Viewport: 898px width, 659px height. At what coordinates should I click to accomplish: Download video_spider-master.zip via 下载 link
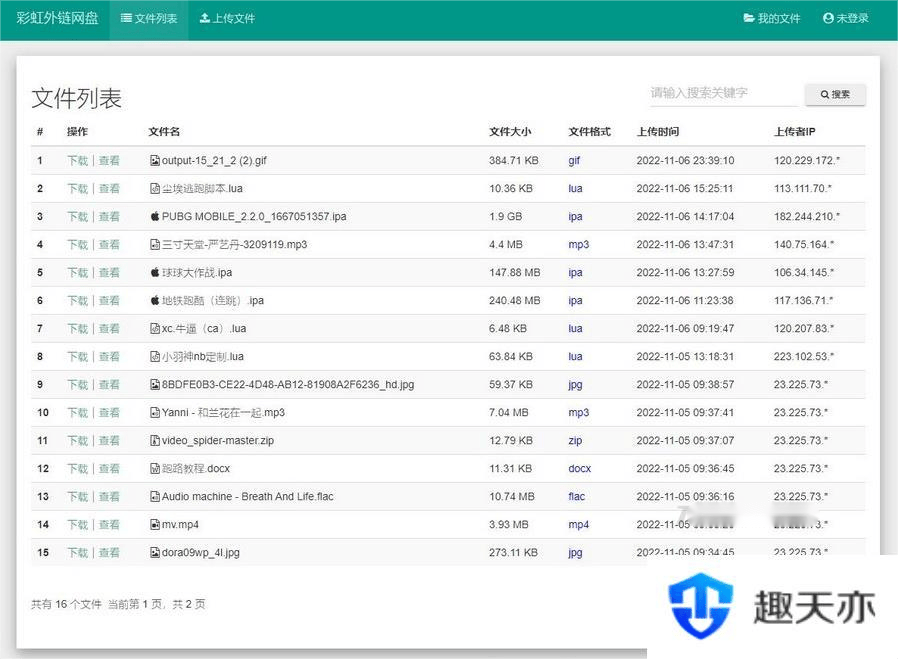77,441
